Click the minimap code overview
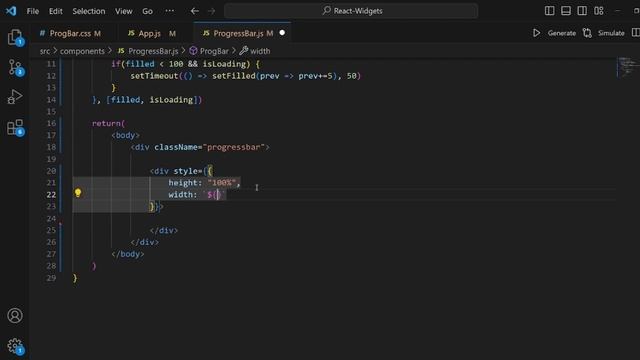The height and width of the screenshot is (360, 640). [x=627, y=67]
